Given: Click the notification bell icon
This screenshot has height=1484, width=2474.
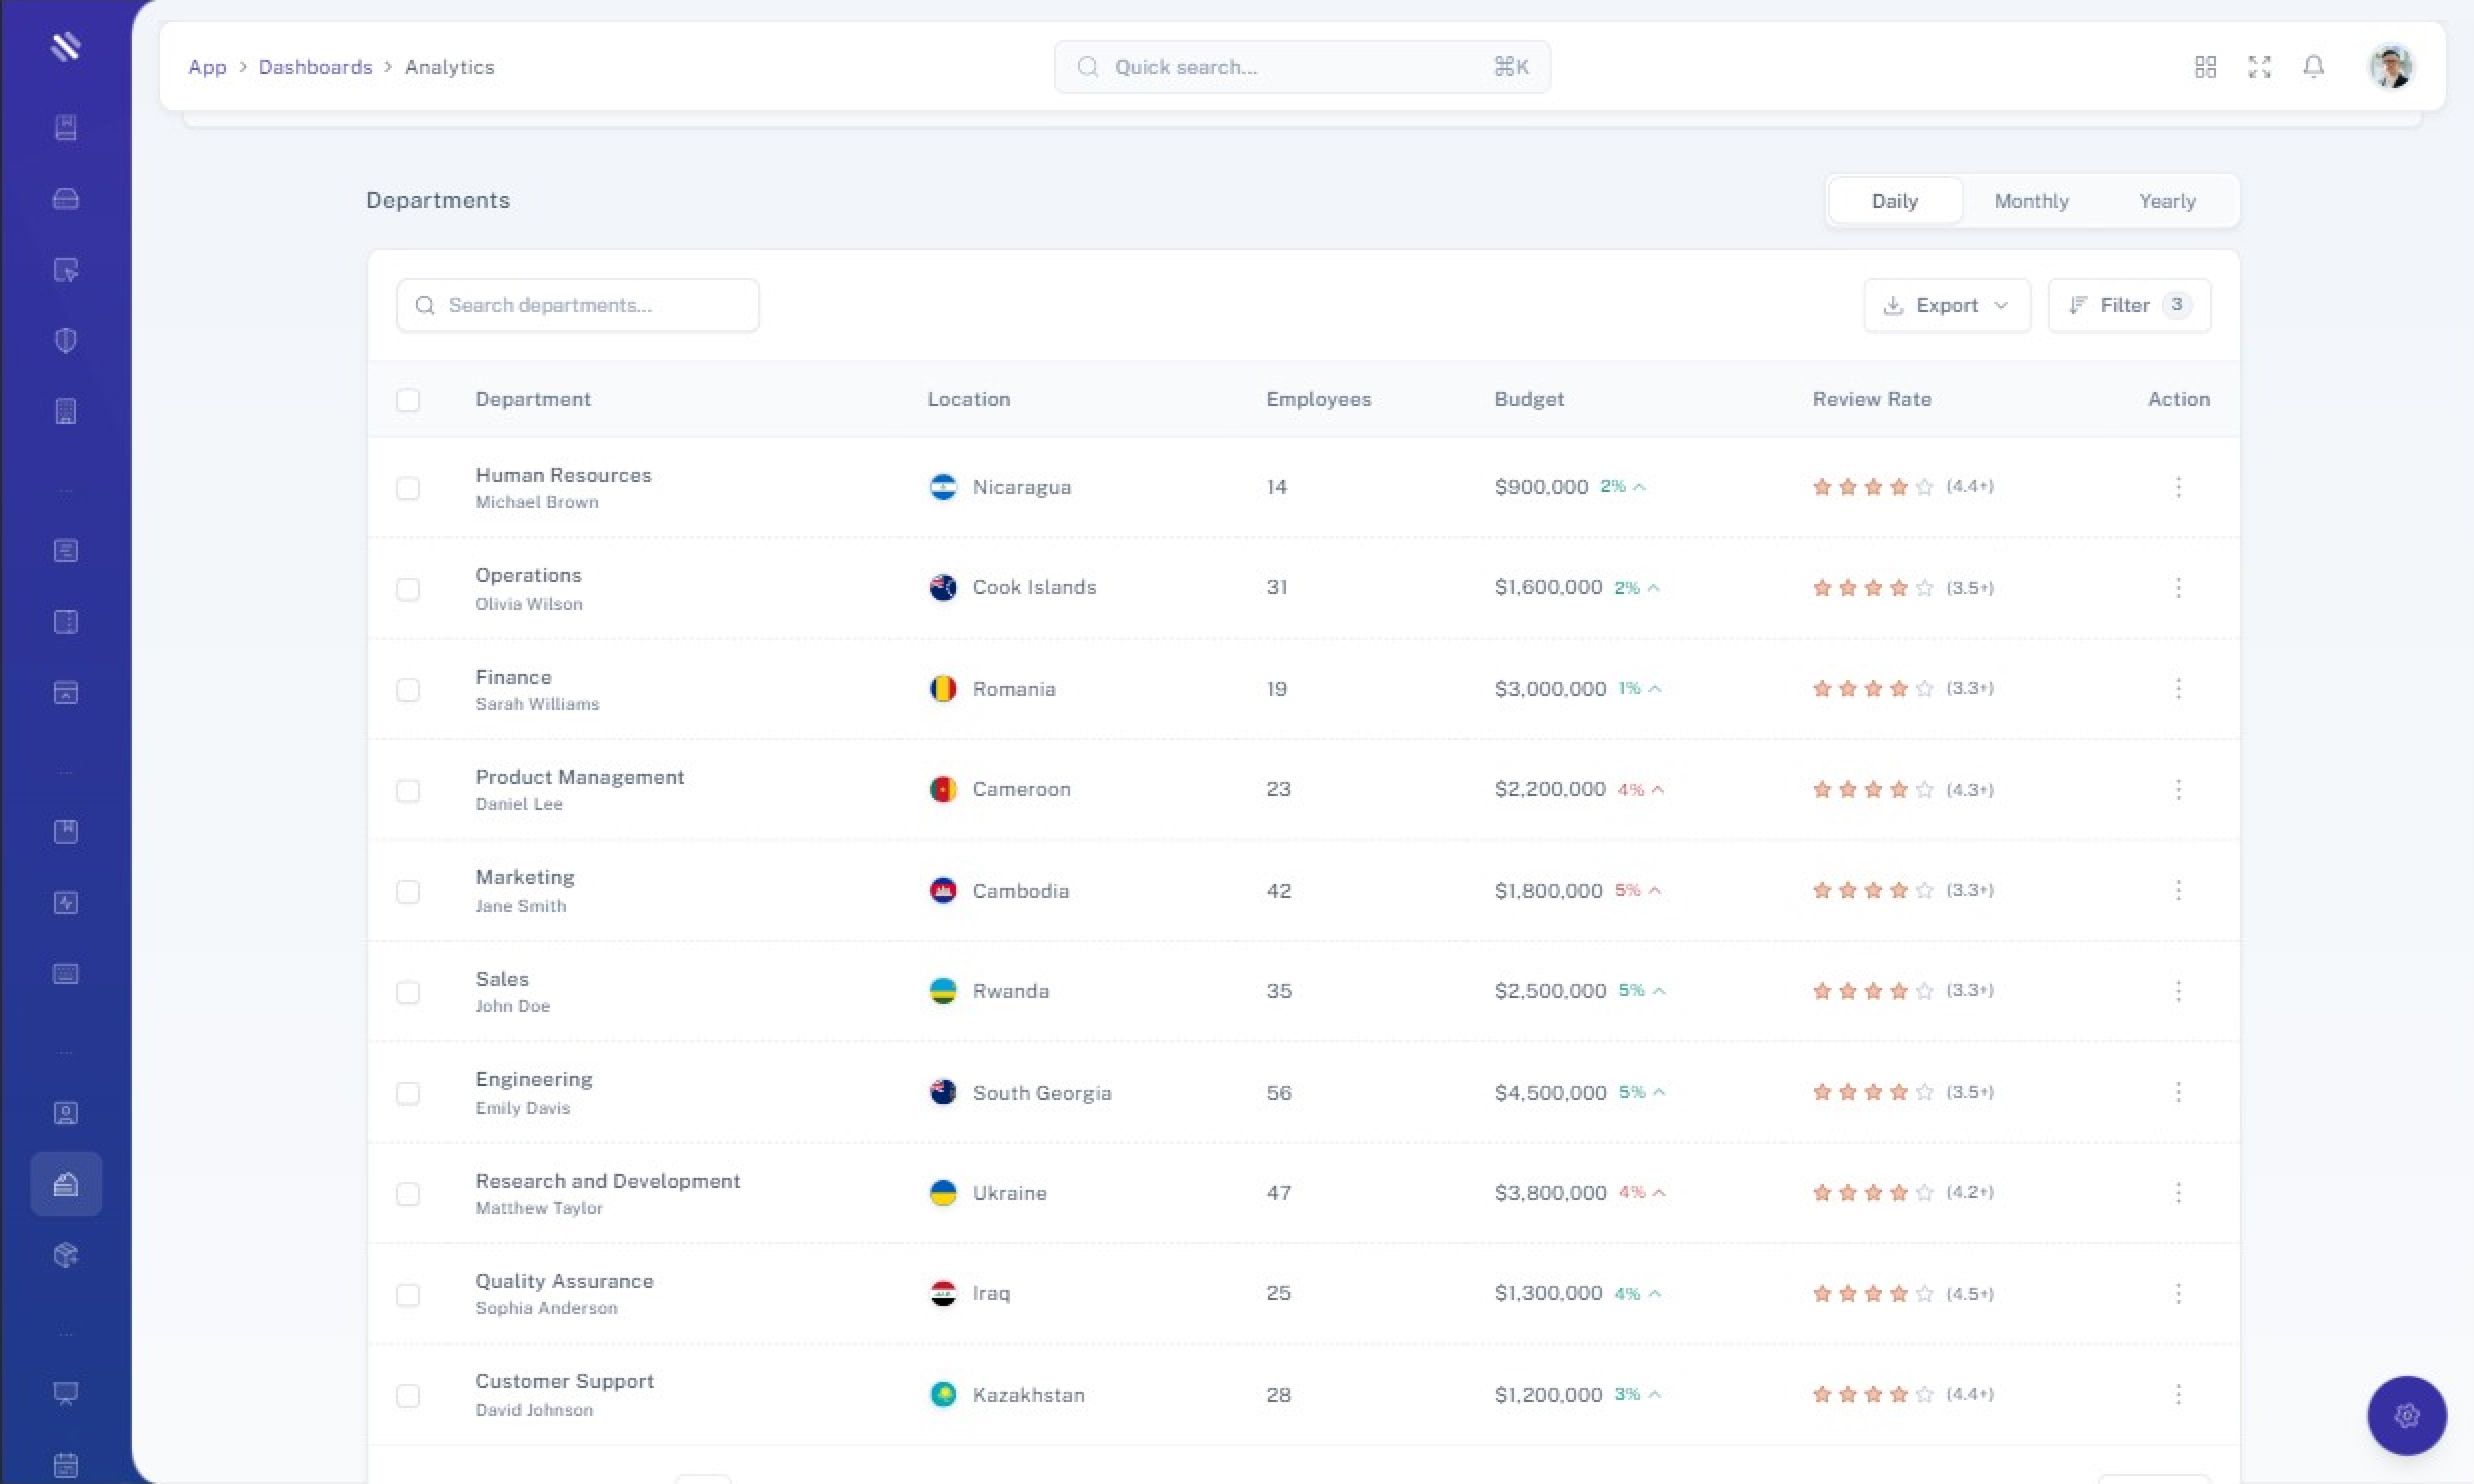Looking at the screenshot, I should click(2313, 67).
